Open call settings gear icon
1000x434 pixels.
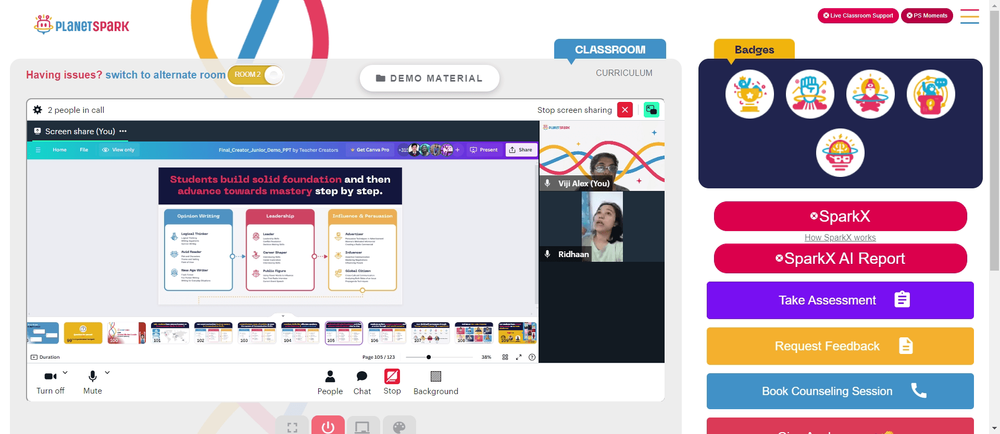[x=38, y=110]
